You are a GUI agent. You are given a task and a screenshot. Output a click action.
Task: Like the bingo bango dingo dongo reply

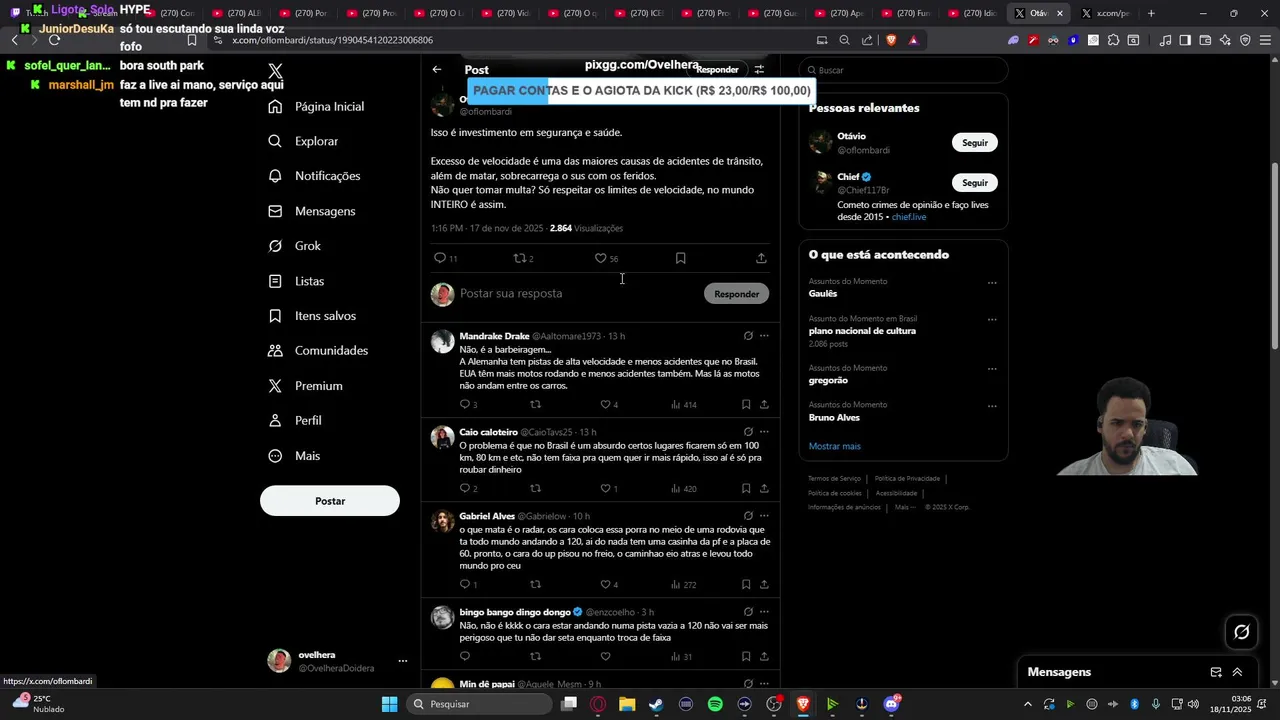pyautogui.click(x=605, y=657)
